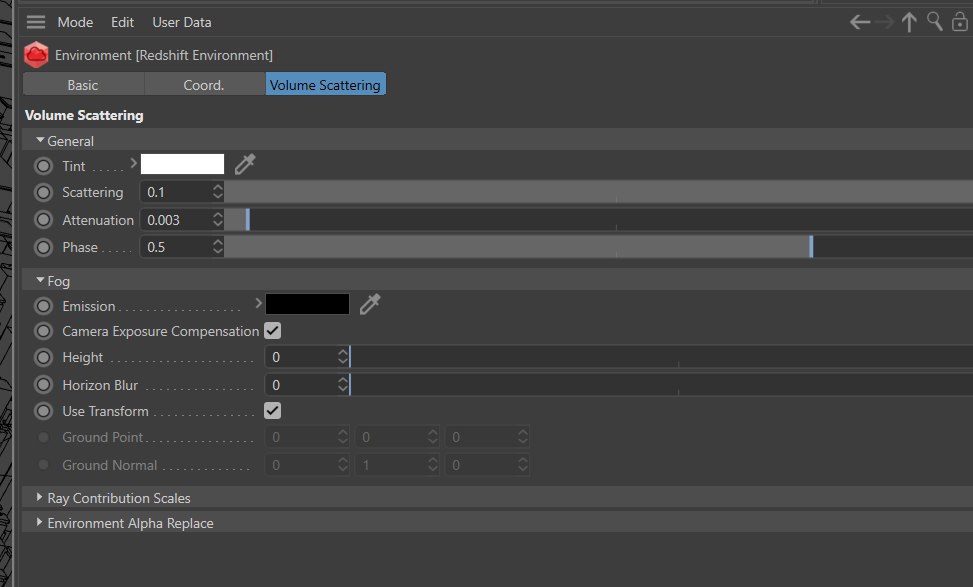Image resolution: width=973 pixels, height=587 pixels.
Task: Toggle the animation dot for Emission
Action: [x=43, y=306]
